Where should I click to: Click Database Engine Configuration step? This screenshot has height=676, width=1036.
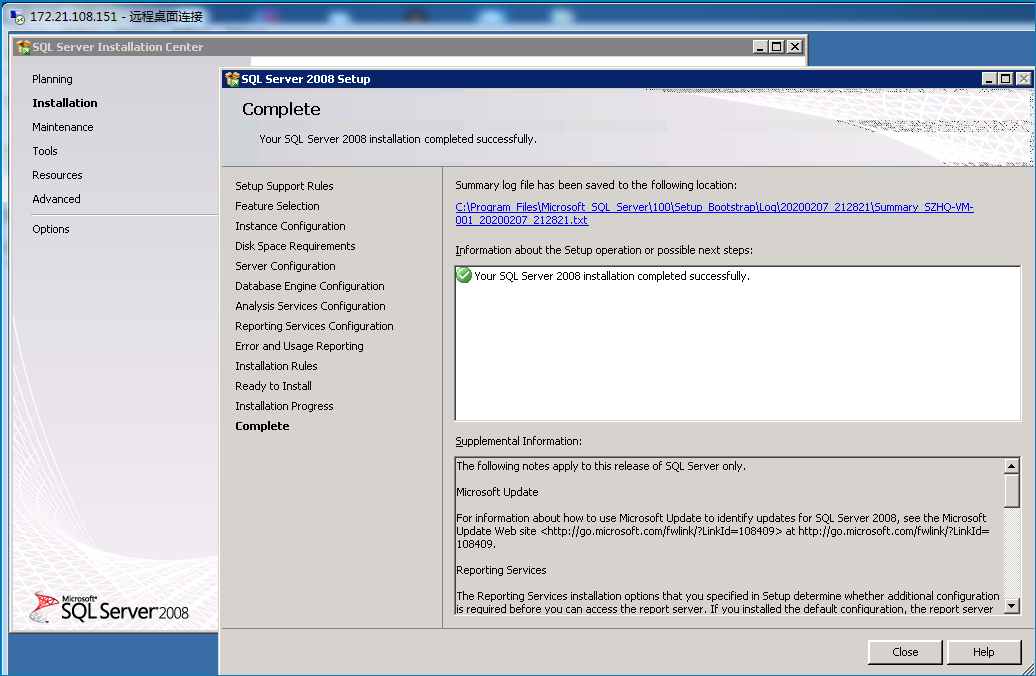(x=310, y=285)
